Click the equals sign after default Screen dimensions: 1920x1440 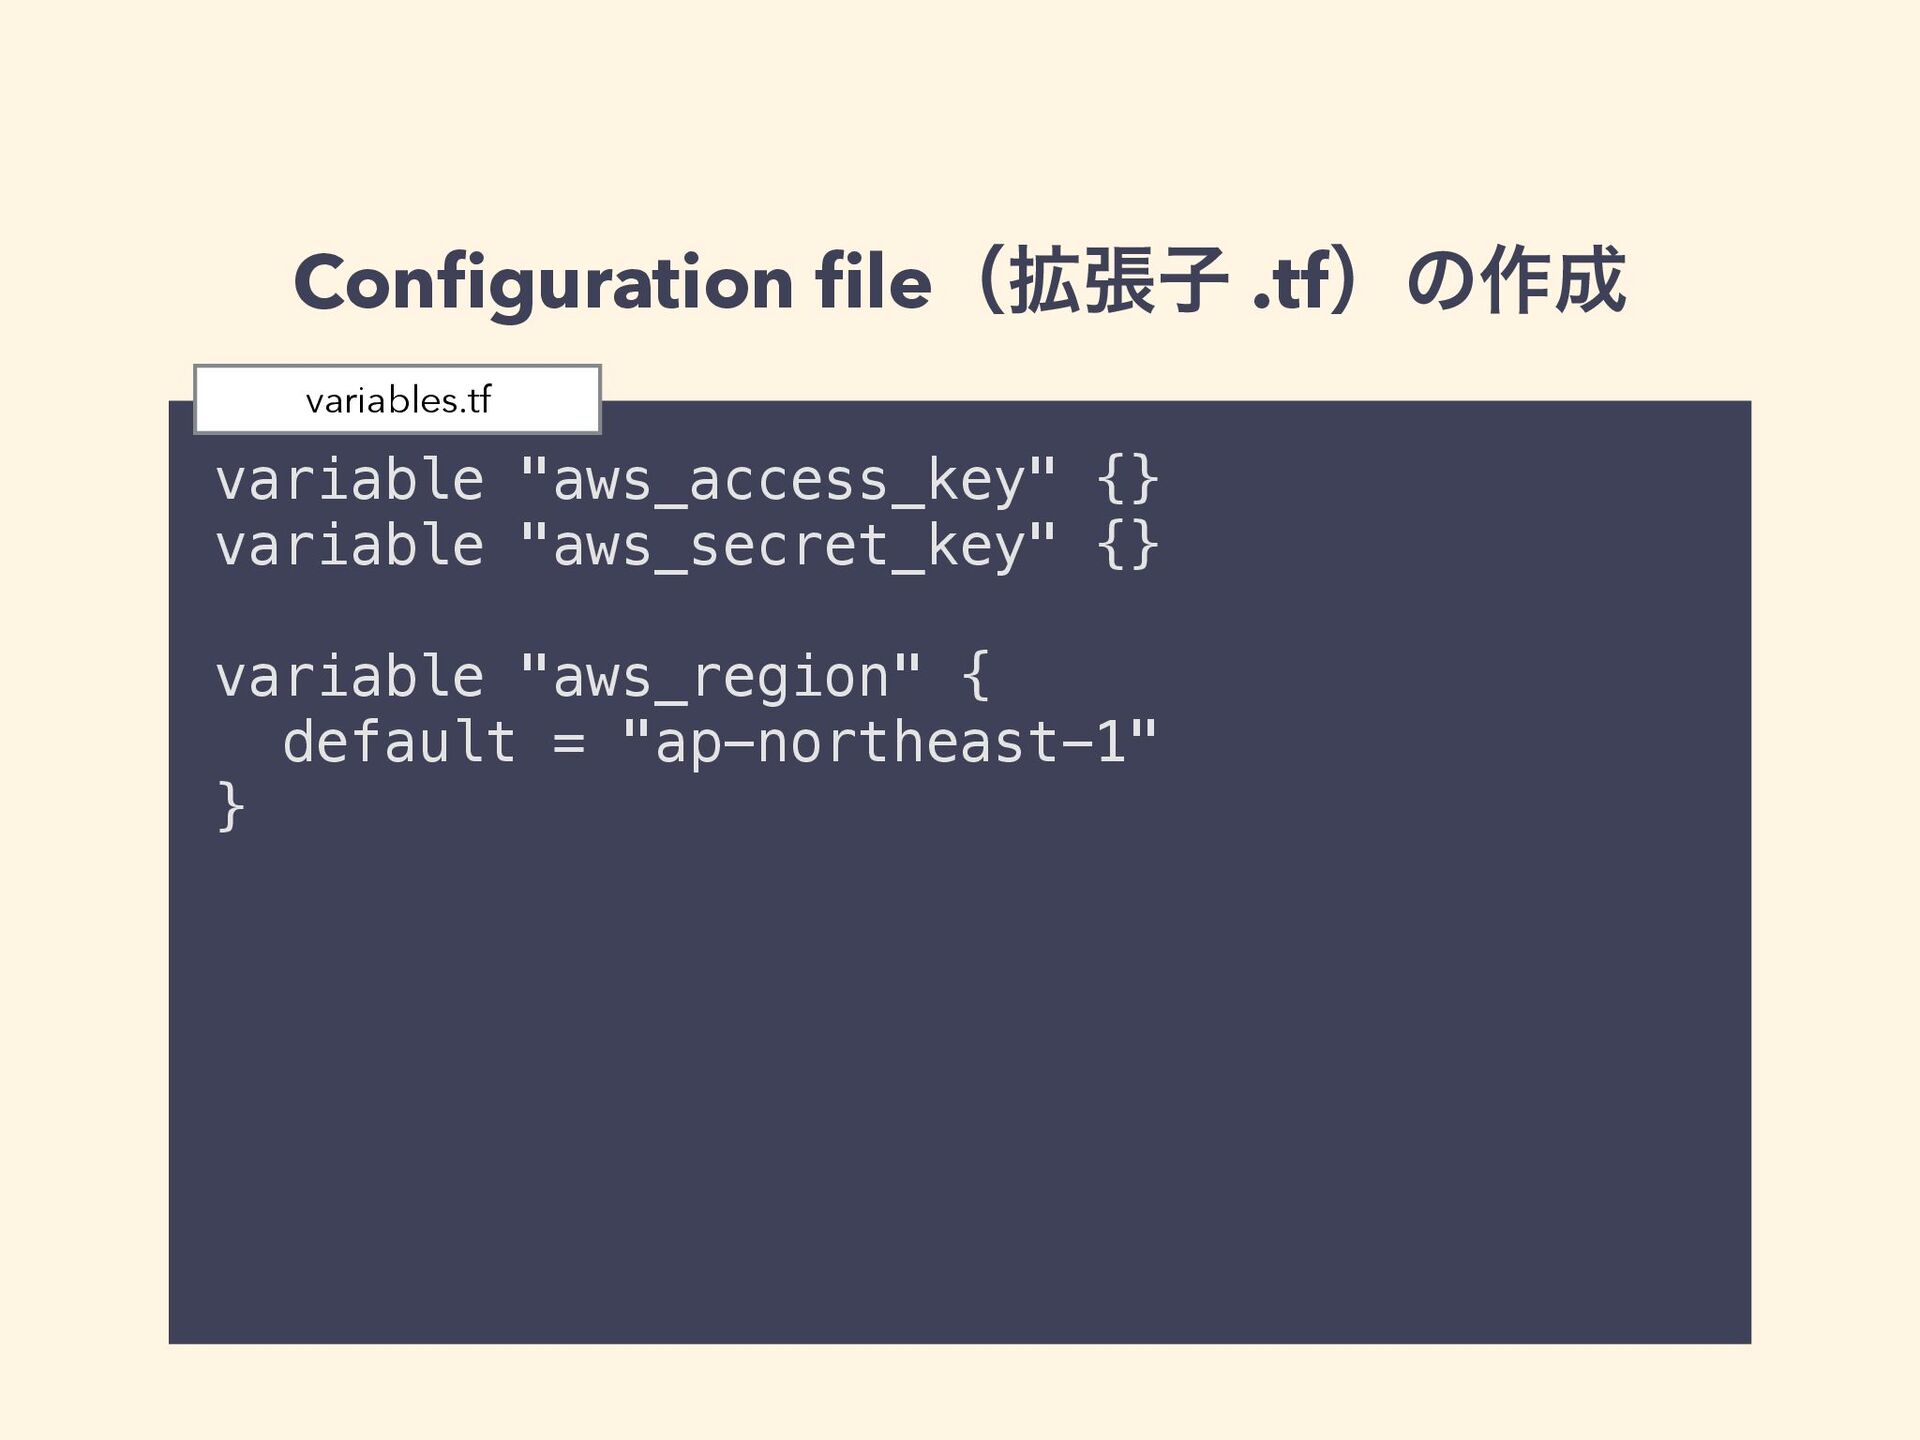(569, 744)
